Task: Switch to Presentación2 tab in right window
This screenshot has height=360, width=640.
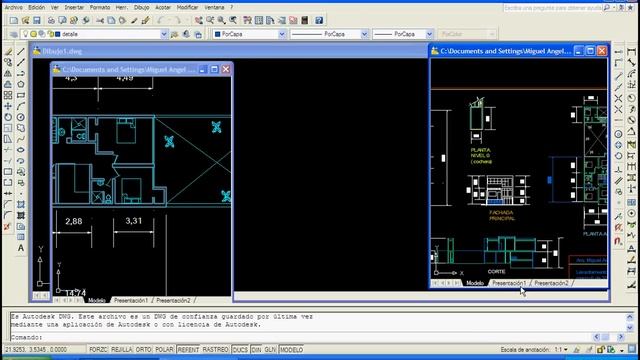Action: (551, 283)
